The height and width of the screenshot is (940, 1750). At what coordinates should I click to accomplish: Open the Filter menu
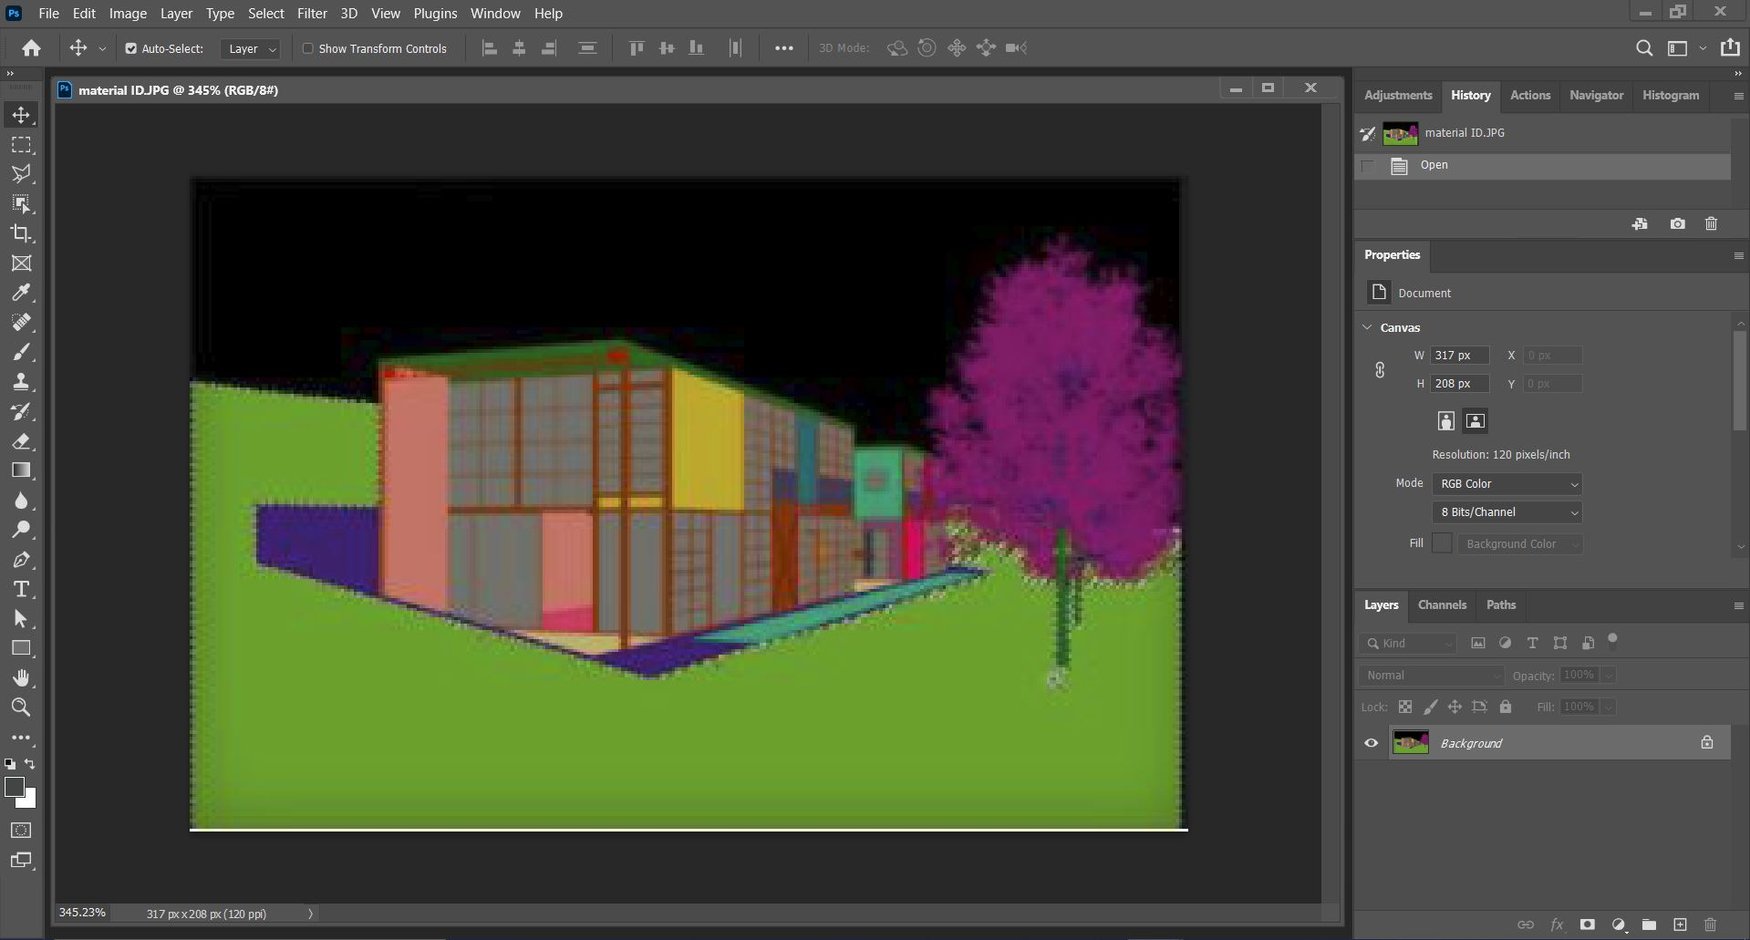tap(311, 13)
